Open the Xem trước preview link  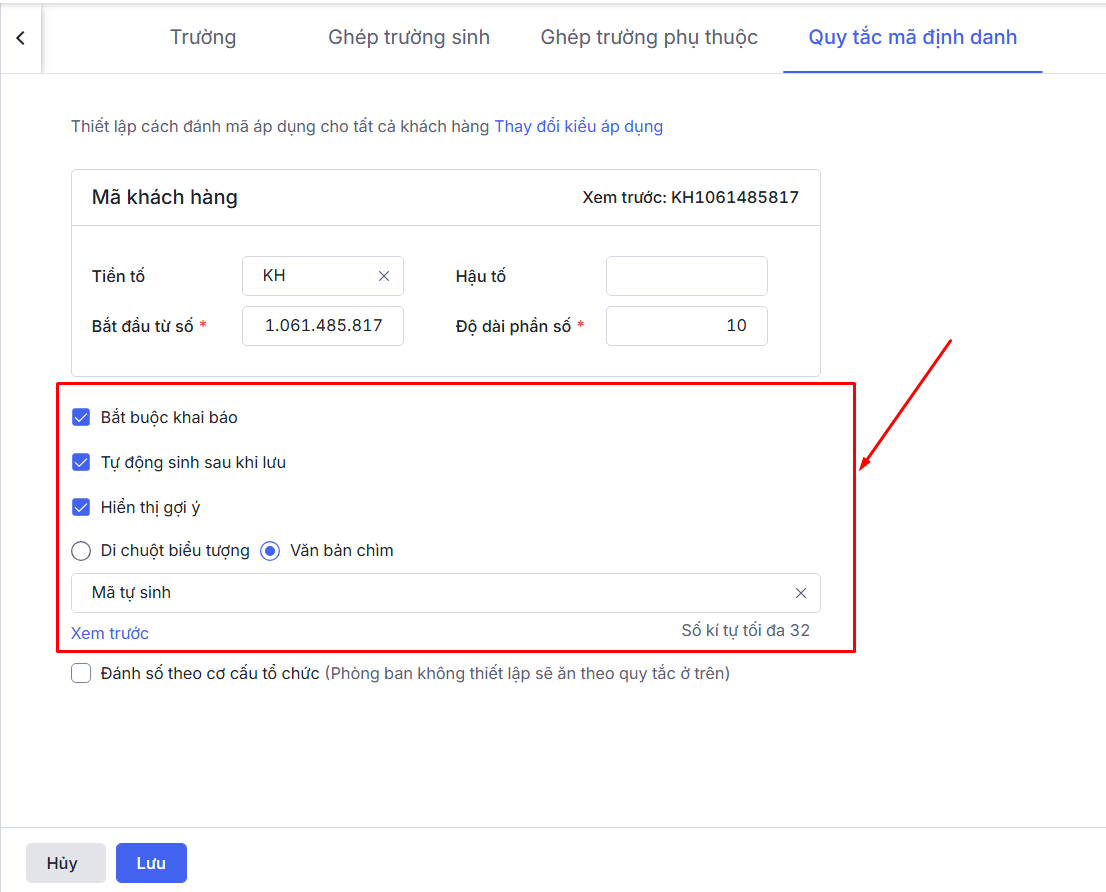pyautogui.click(x=110, y=633)
